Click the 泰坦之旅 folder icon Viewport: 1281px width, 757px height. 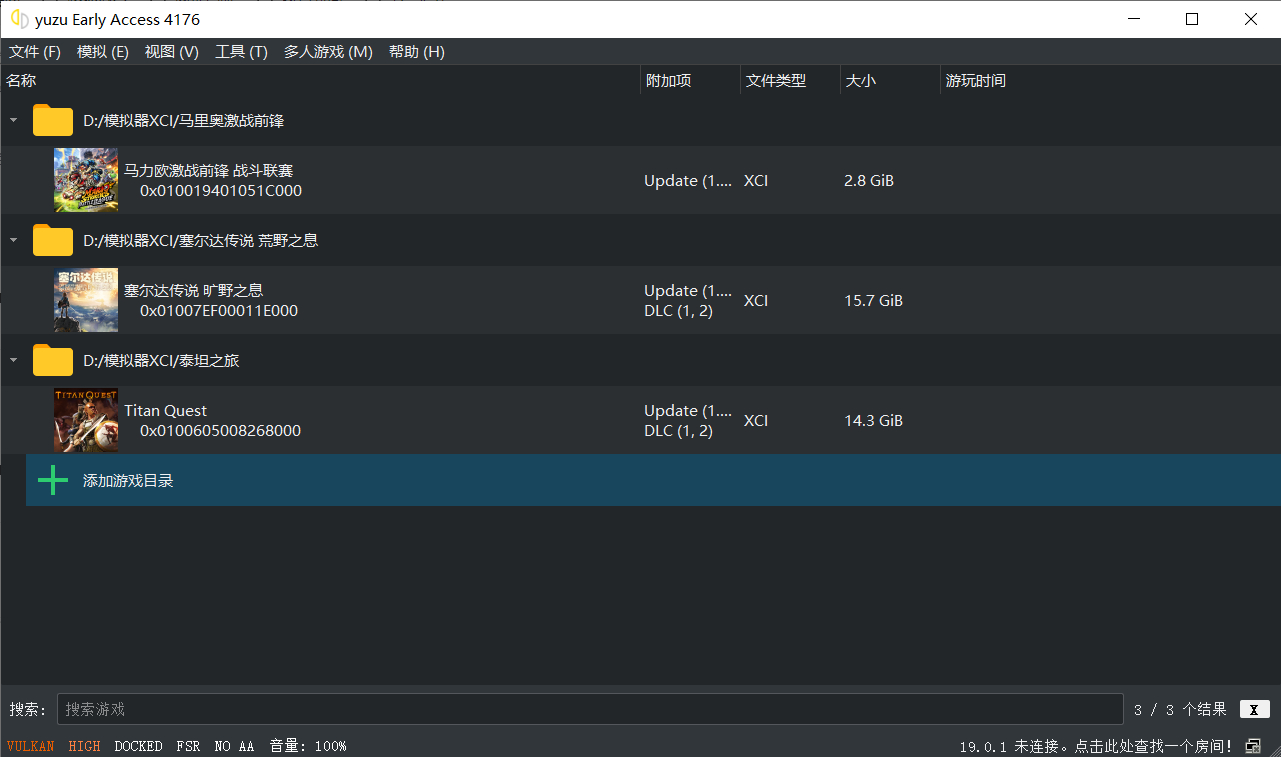click(53, 360)
